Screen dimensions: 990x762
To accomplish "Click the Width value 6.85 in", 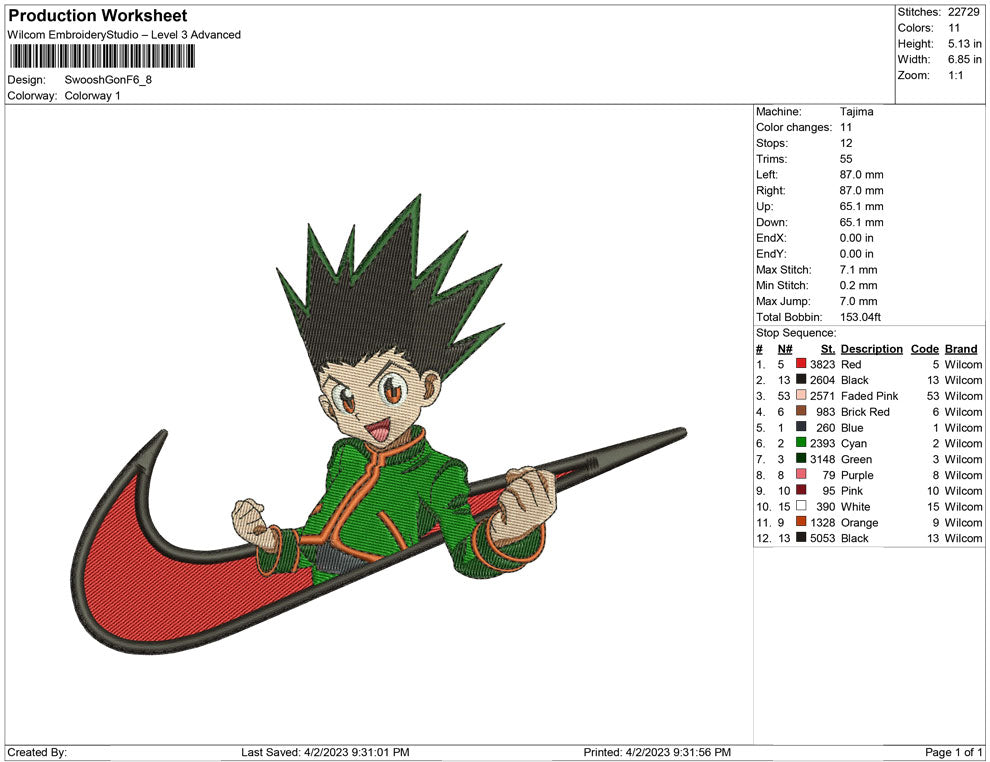I will point(965,59).
